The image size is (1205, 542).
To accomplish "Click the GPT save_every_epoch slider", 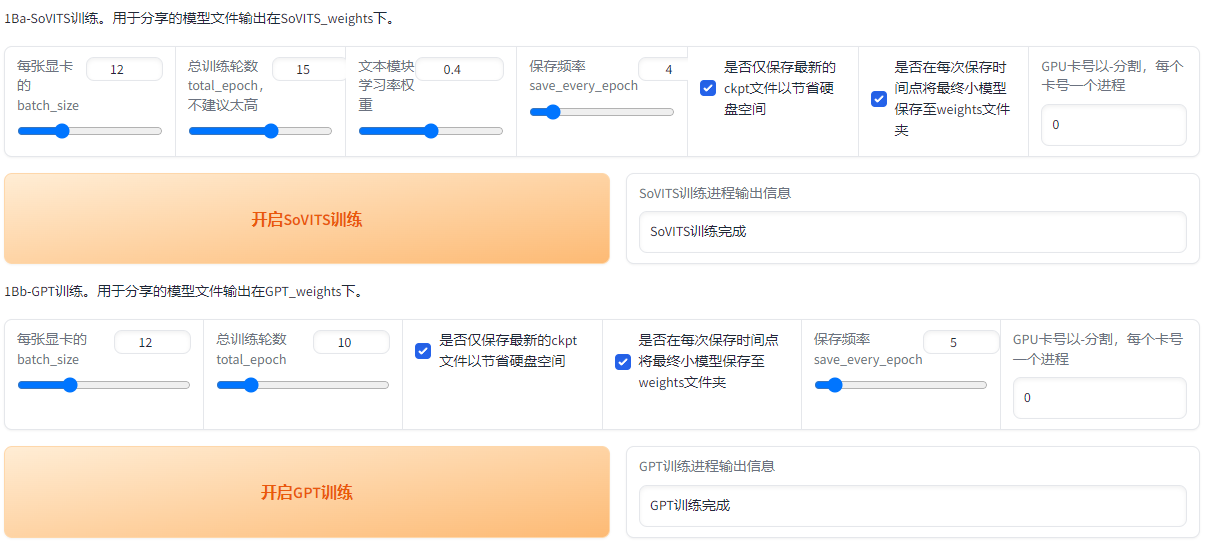I will click(900, 385).
